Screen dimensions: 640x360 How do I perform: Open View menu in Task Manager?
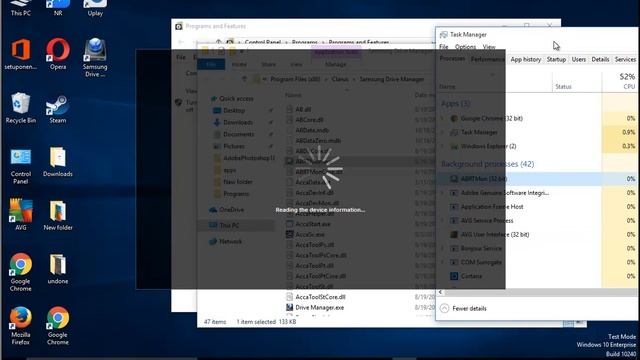click(489, 47)
